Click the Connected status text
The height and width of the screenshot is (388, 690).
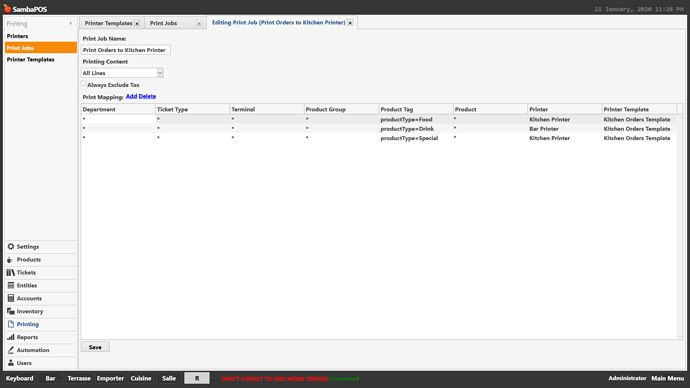coord(345,378)
